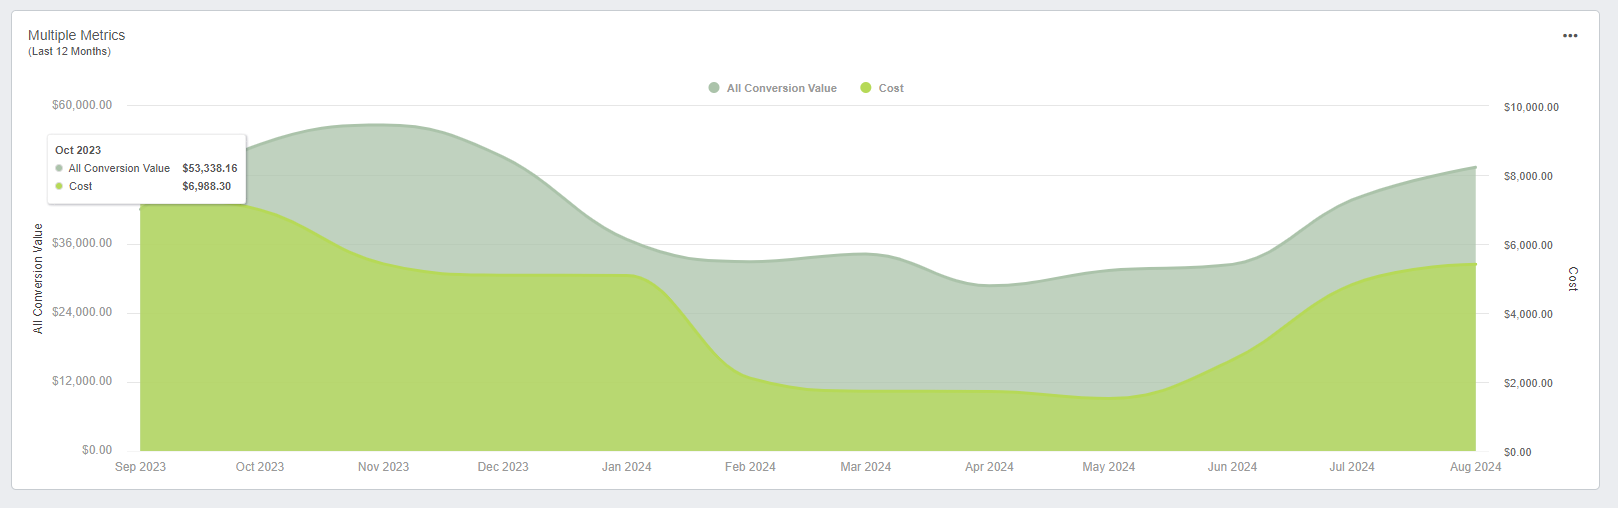This screenshot has height=508, width=1618.
Task: Select the Jan 2024 axis label
Action: pyautogui.click(x=627, y=467)
